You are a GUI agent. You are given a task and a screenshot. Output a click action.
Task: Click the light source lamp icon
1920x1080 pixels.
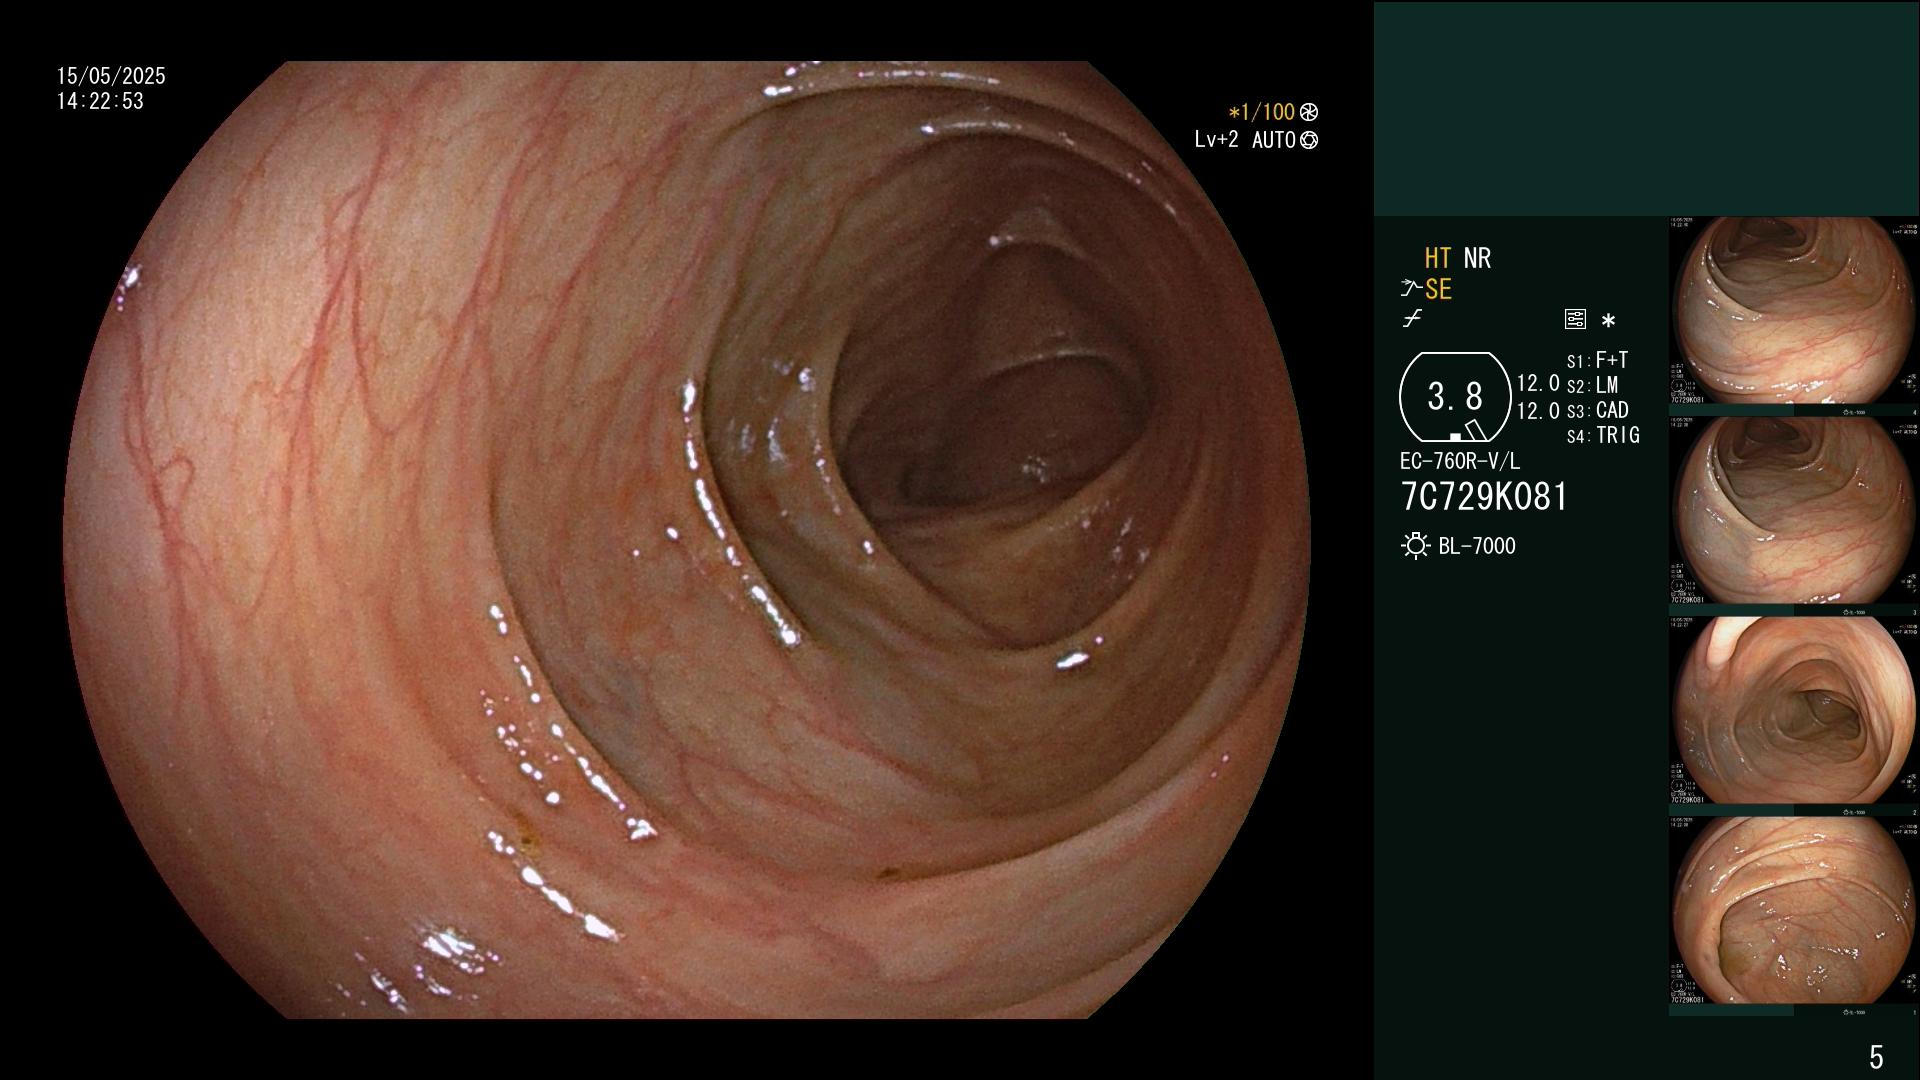click(1415, 546)
